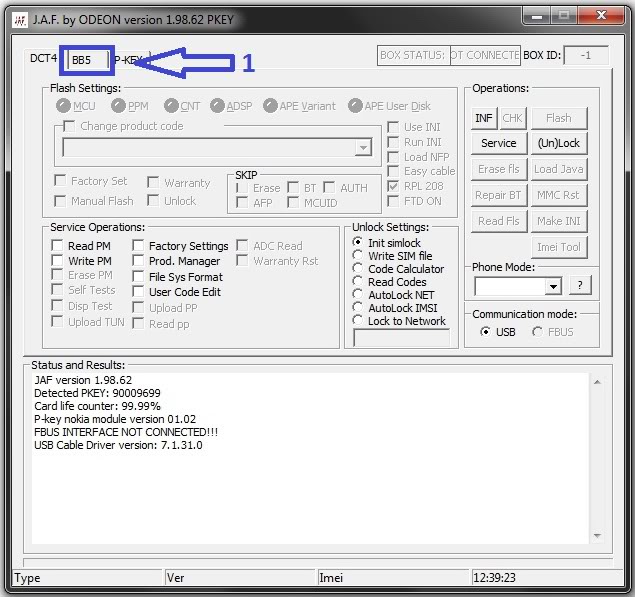Switch to the BB5 tab
The width and height of the screenshot is (635, 597).
[x=87, y=60]
